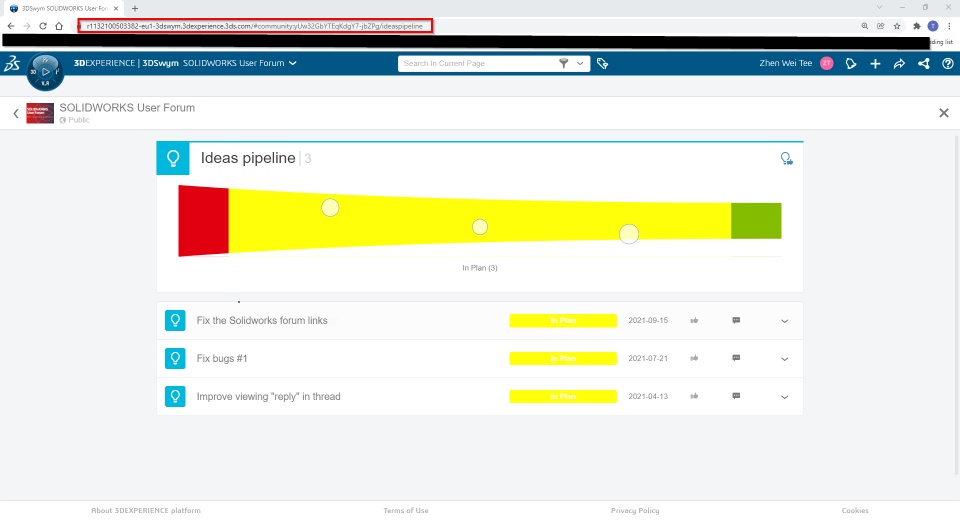Click browser back arrow
The height and width of the screenshot is (520, 960).
11,26
